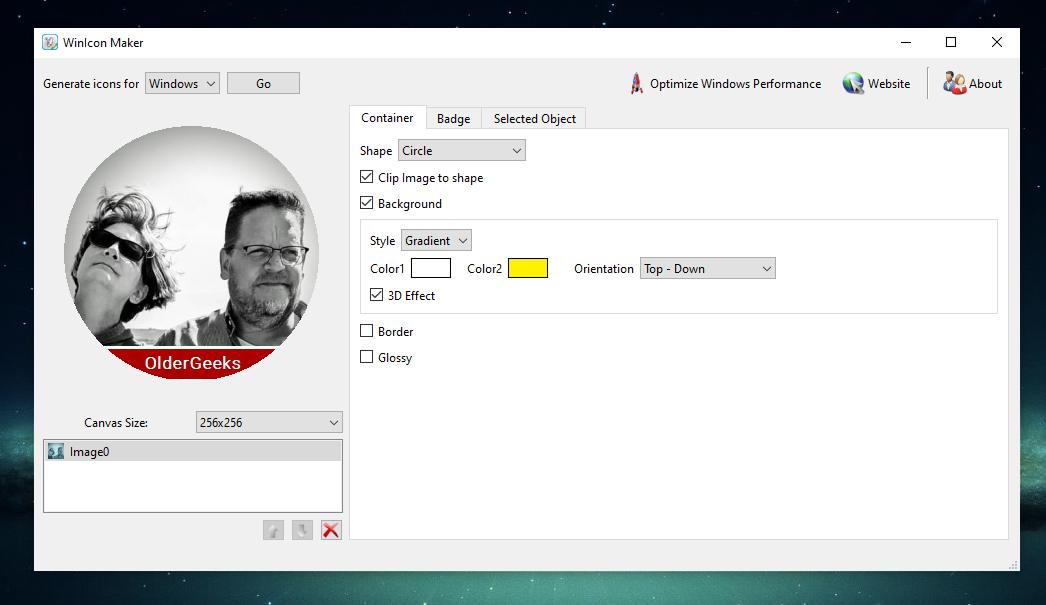Maximize the WinIcon Maker window

point(951,42)
